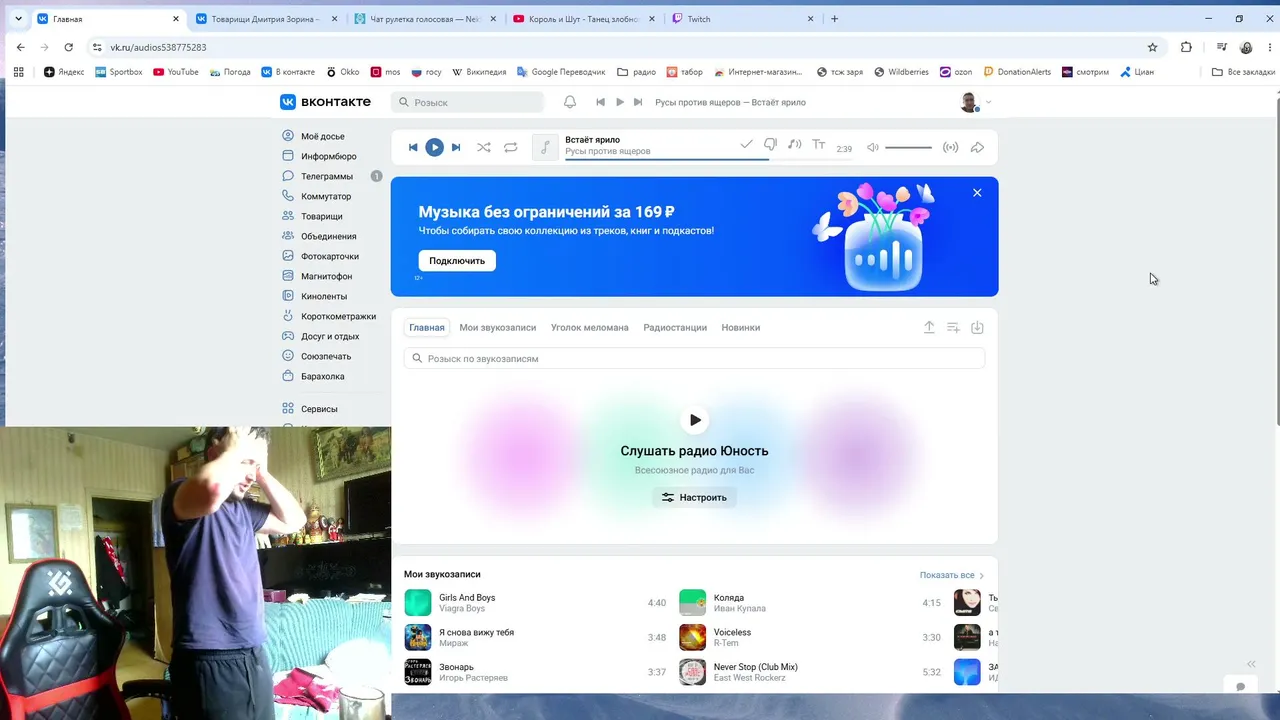The width and height of the screenshot is (1280, 720).
Task: Click the Подключить subscription button
Action: pos(457,261)
